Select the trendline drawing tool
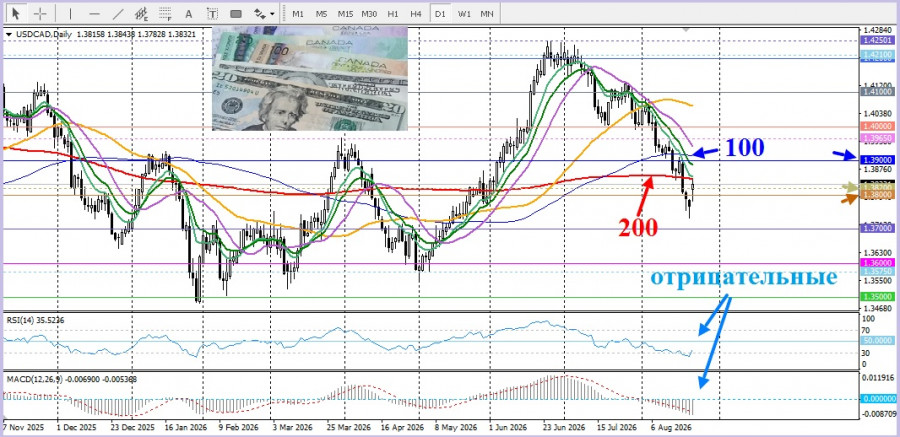 coord(118,13)
